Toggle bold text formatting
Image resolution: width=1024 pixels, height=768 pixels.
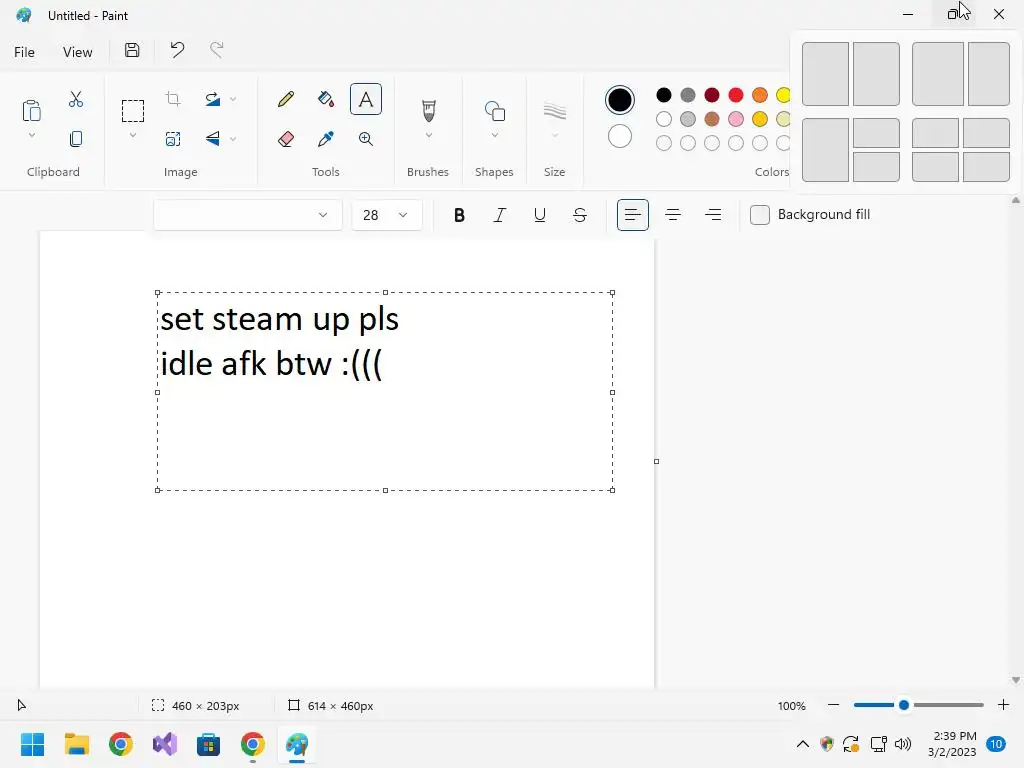(459, 215)
